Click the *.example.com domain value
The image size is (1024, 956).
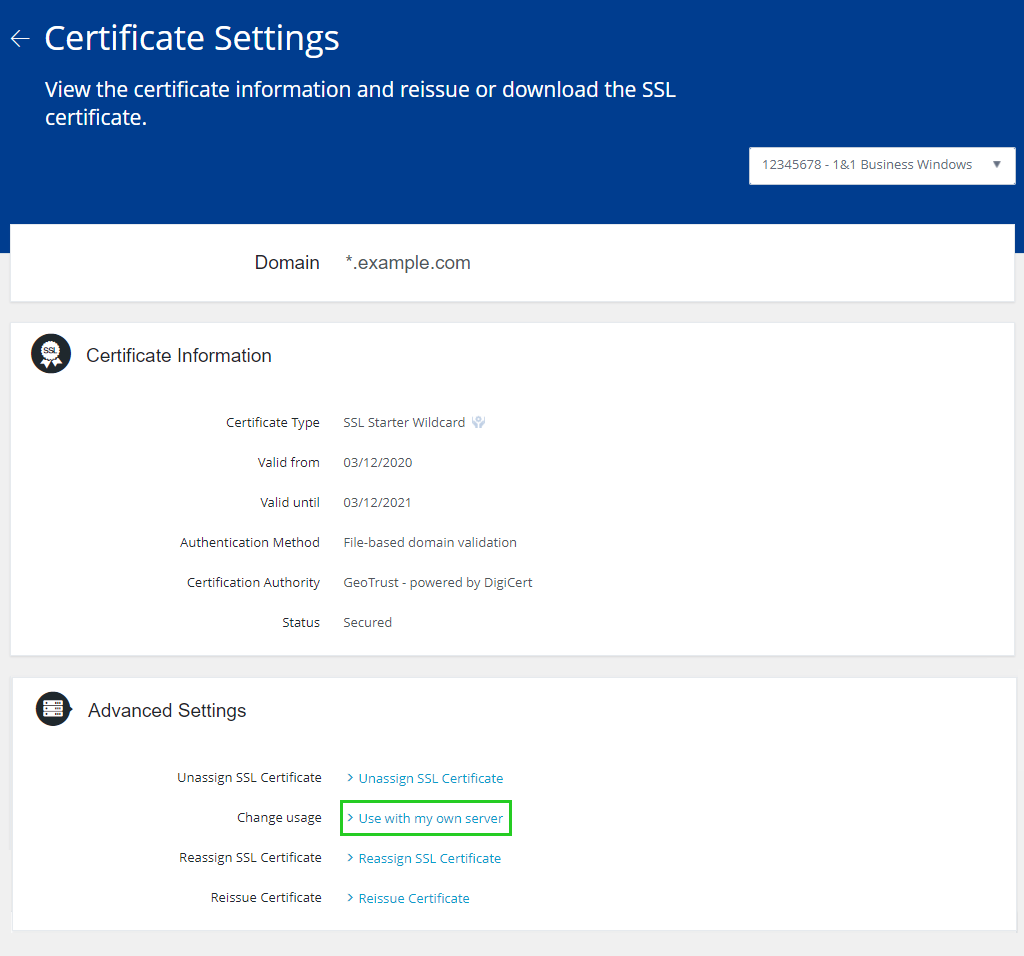(x=407, y=263)
